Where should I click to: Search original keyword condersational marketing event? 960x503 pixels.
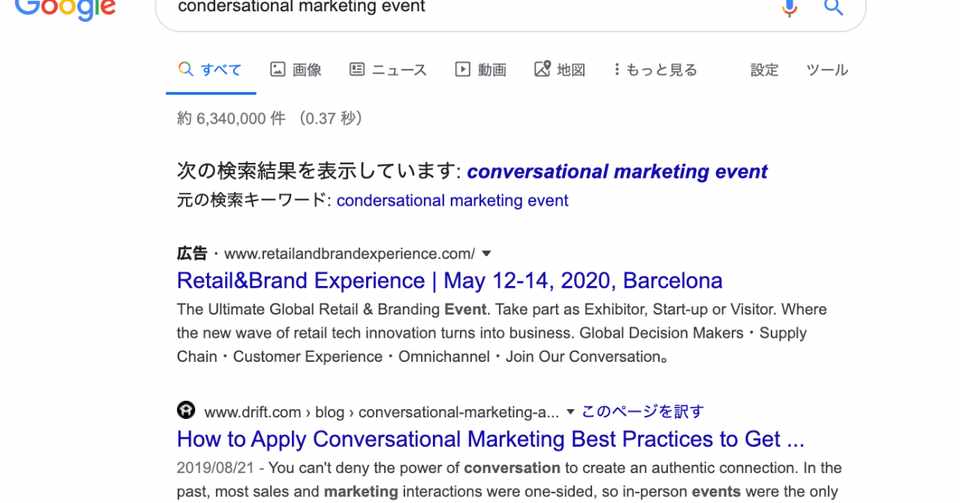click(x=452, y=201)
